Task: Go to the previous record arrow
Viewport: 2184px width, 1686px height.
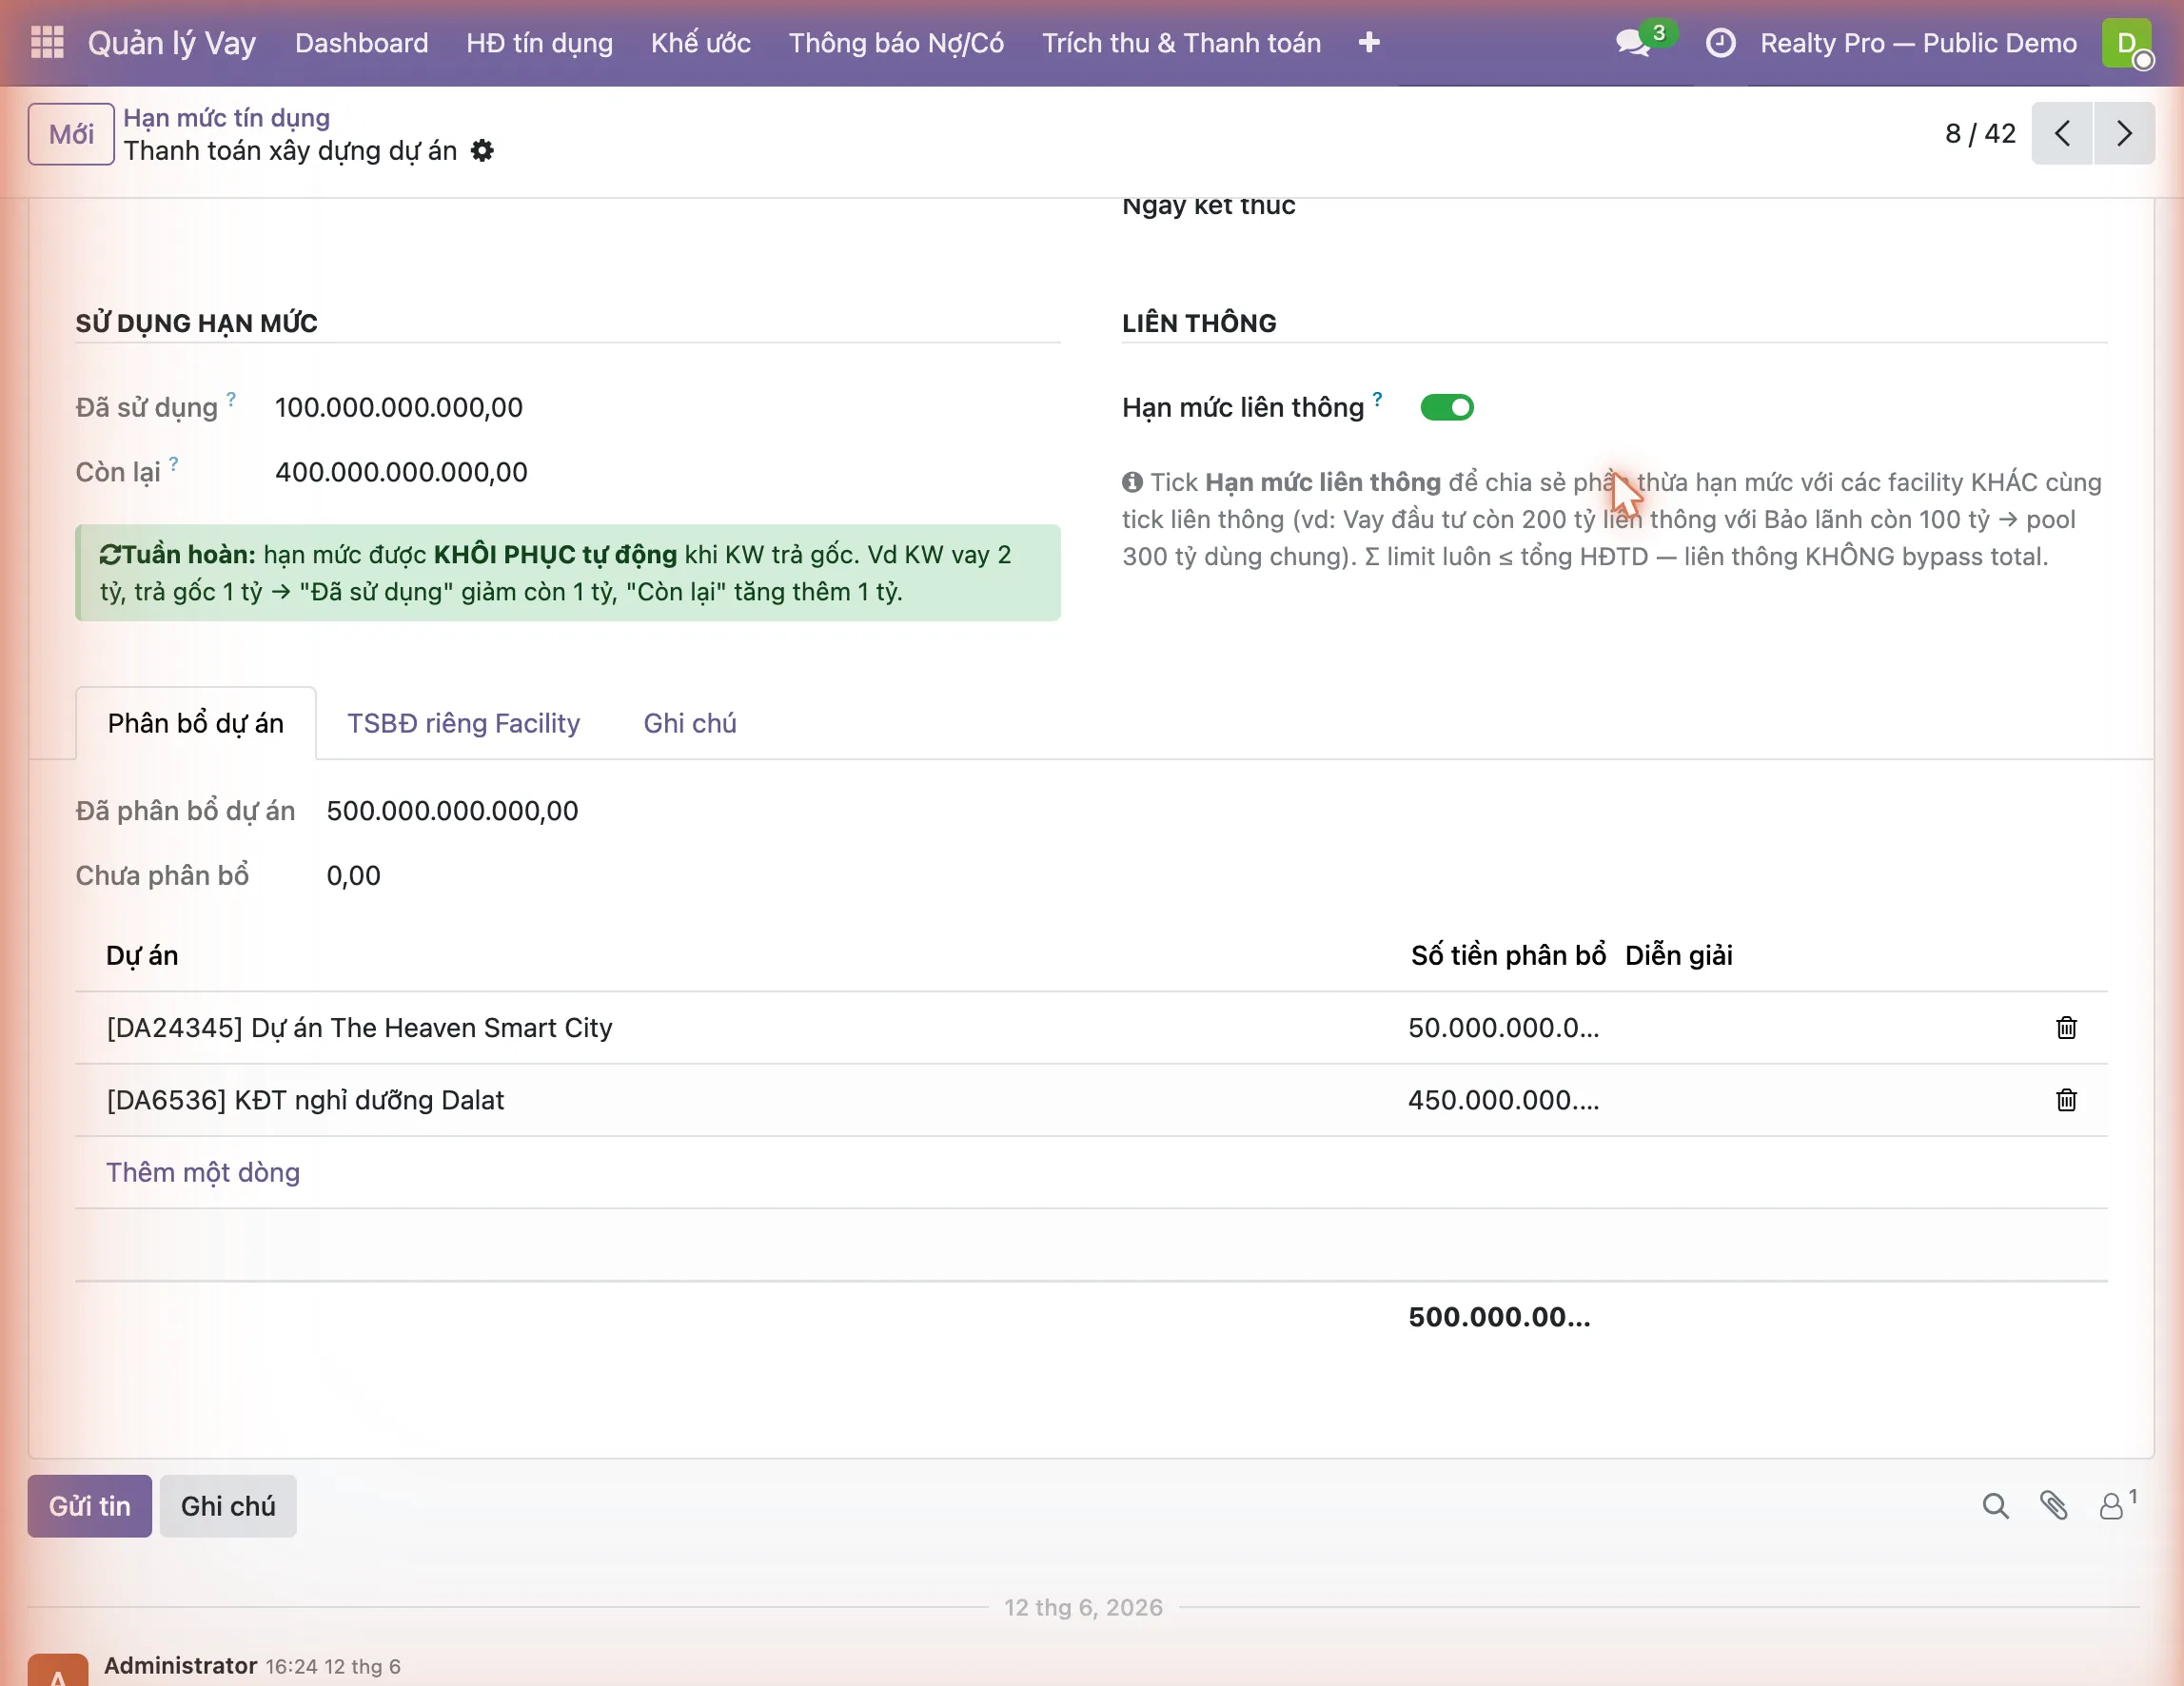Action: pos(2062,133)
